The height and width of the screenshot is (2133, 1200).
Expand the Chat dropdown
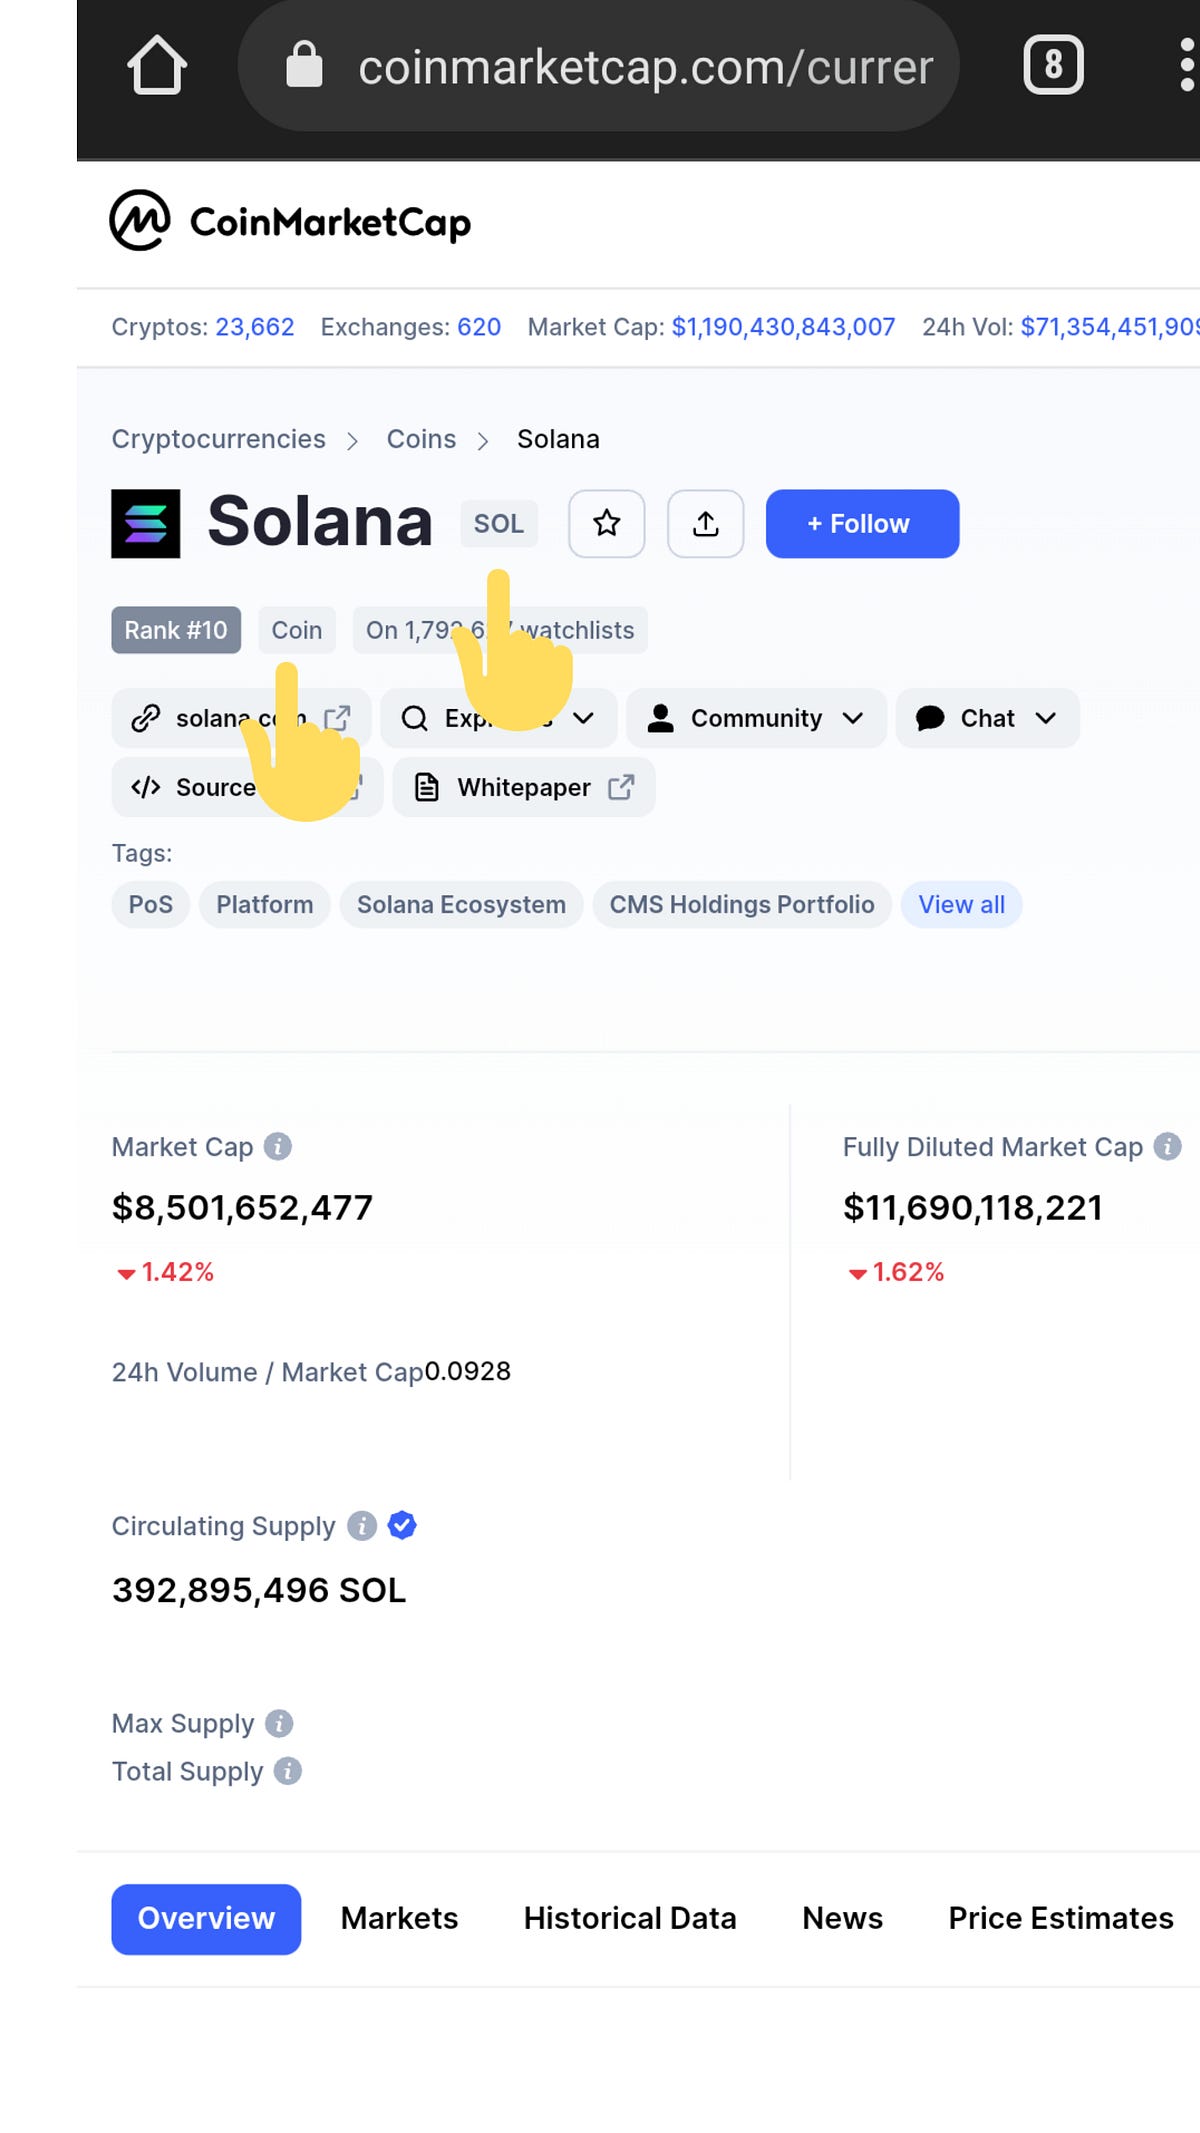987,718
